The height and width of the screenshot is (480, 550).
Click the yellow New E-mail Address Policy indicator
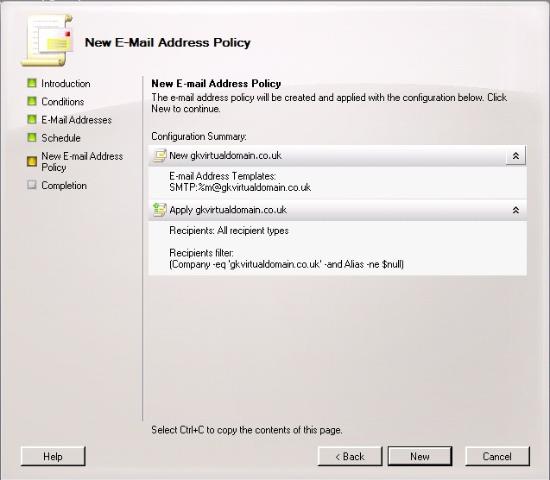32,161
